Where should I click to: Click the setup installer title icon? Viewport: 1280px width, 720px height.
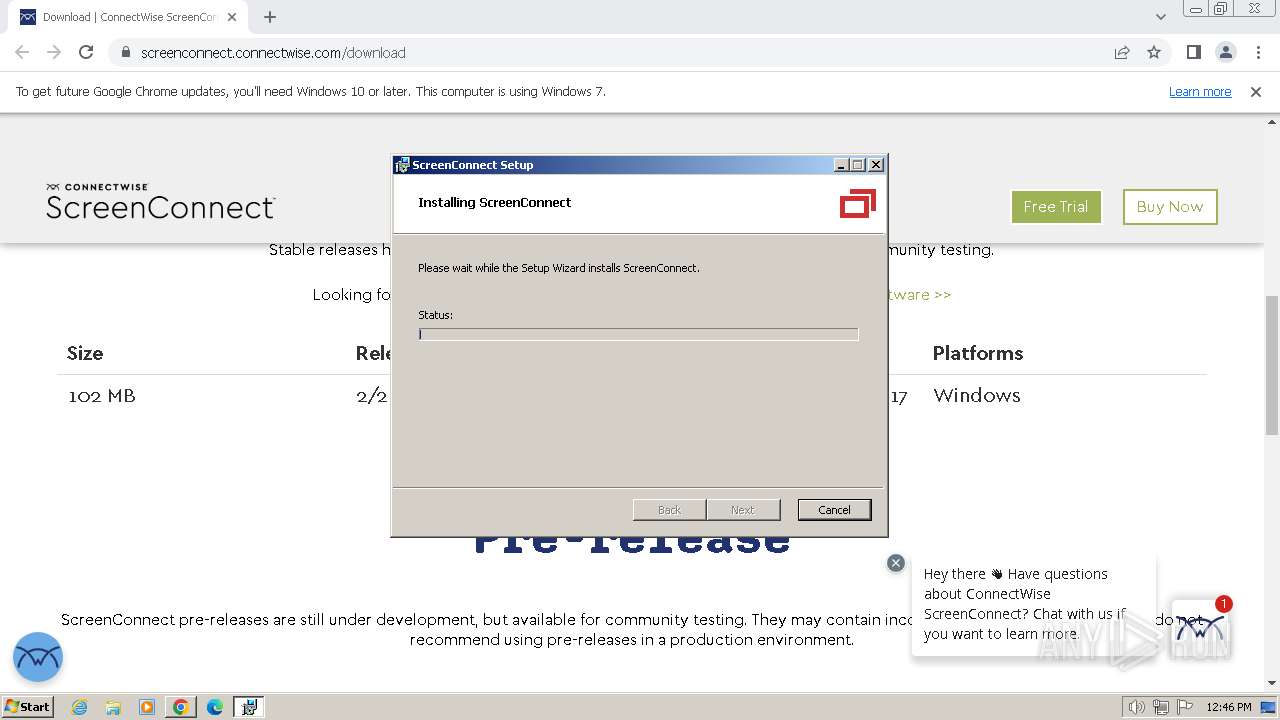pyautogui.click(x=402, y=165)
